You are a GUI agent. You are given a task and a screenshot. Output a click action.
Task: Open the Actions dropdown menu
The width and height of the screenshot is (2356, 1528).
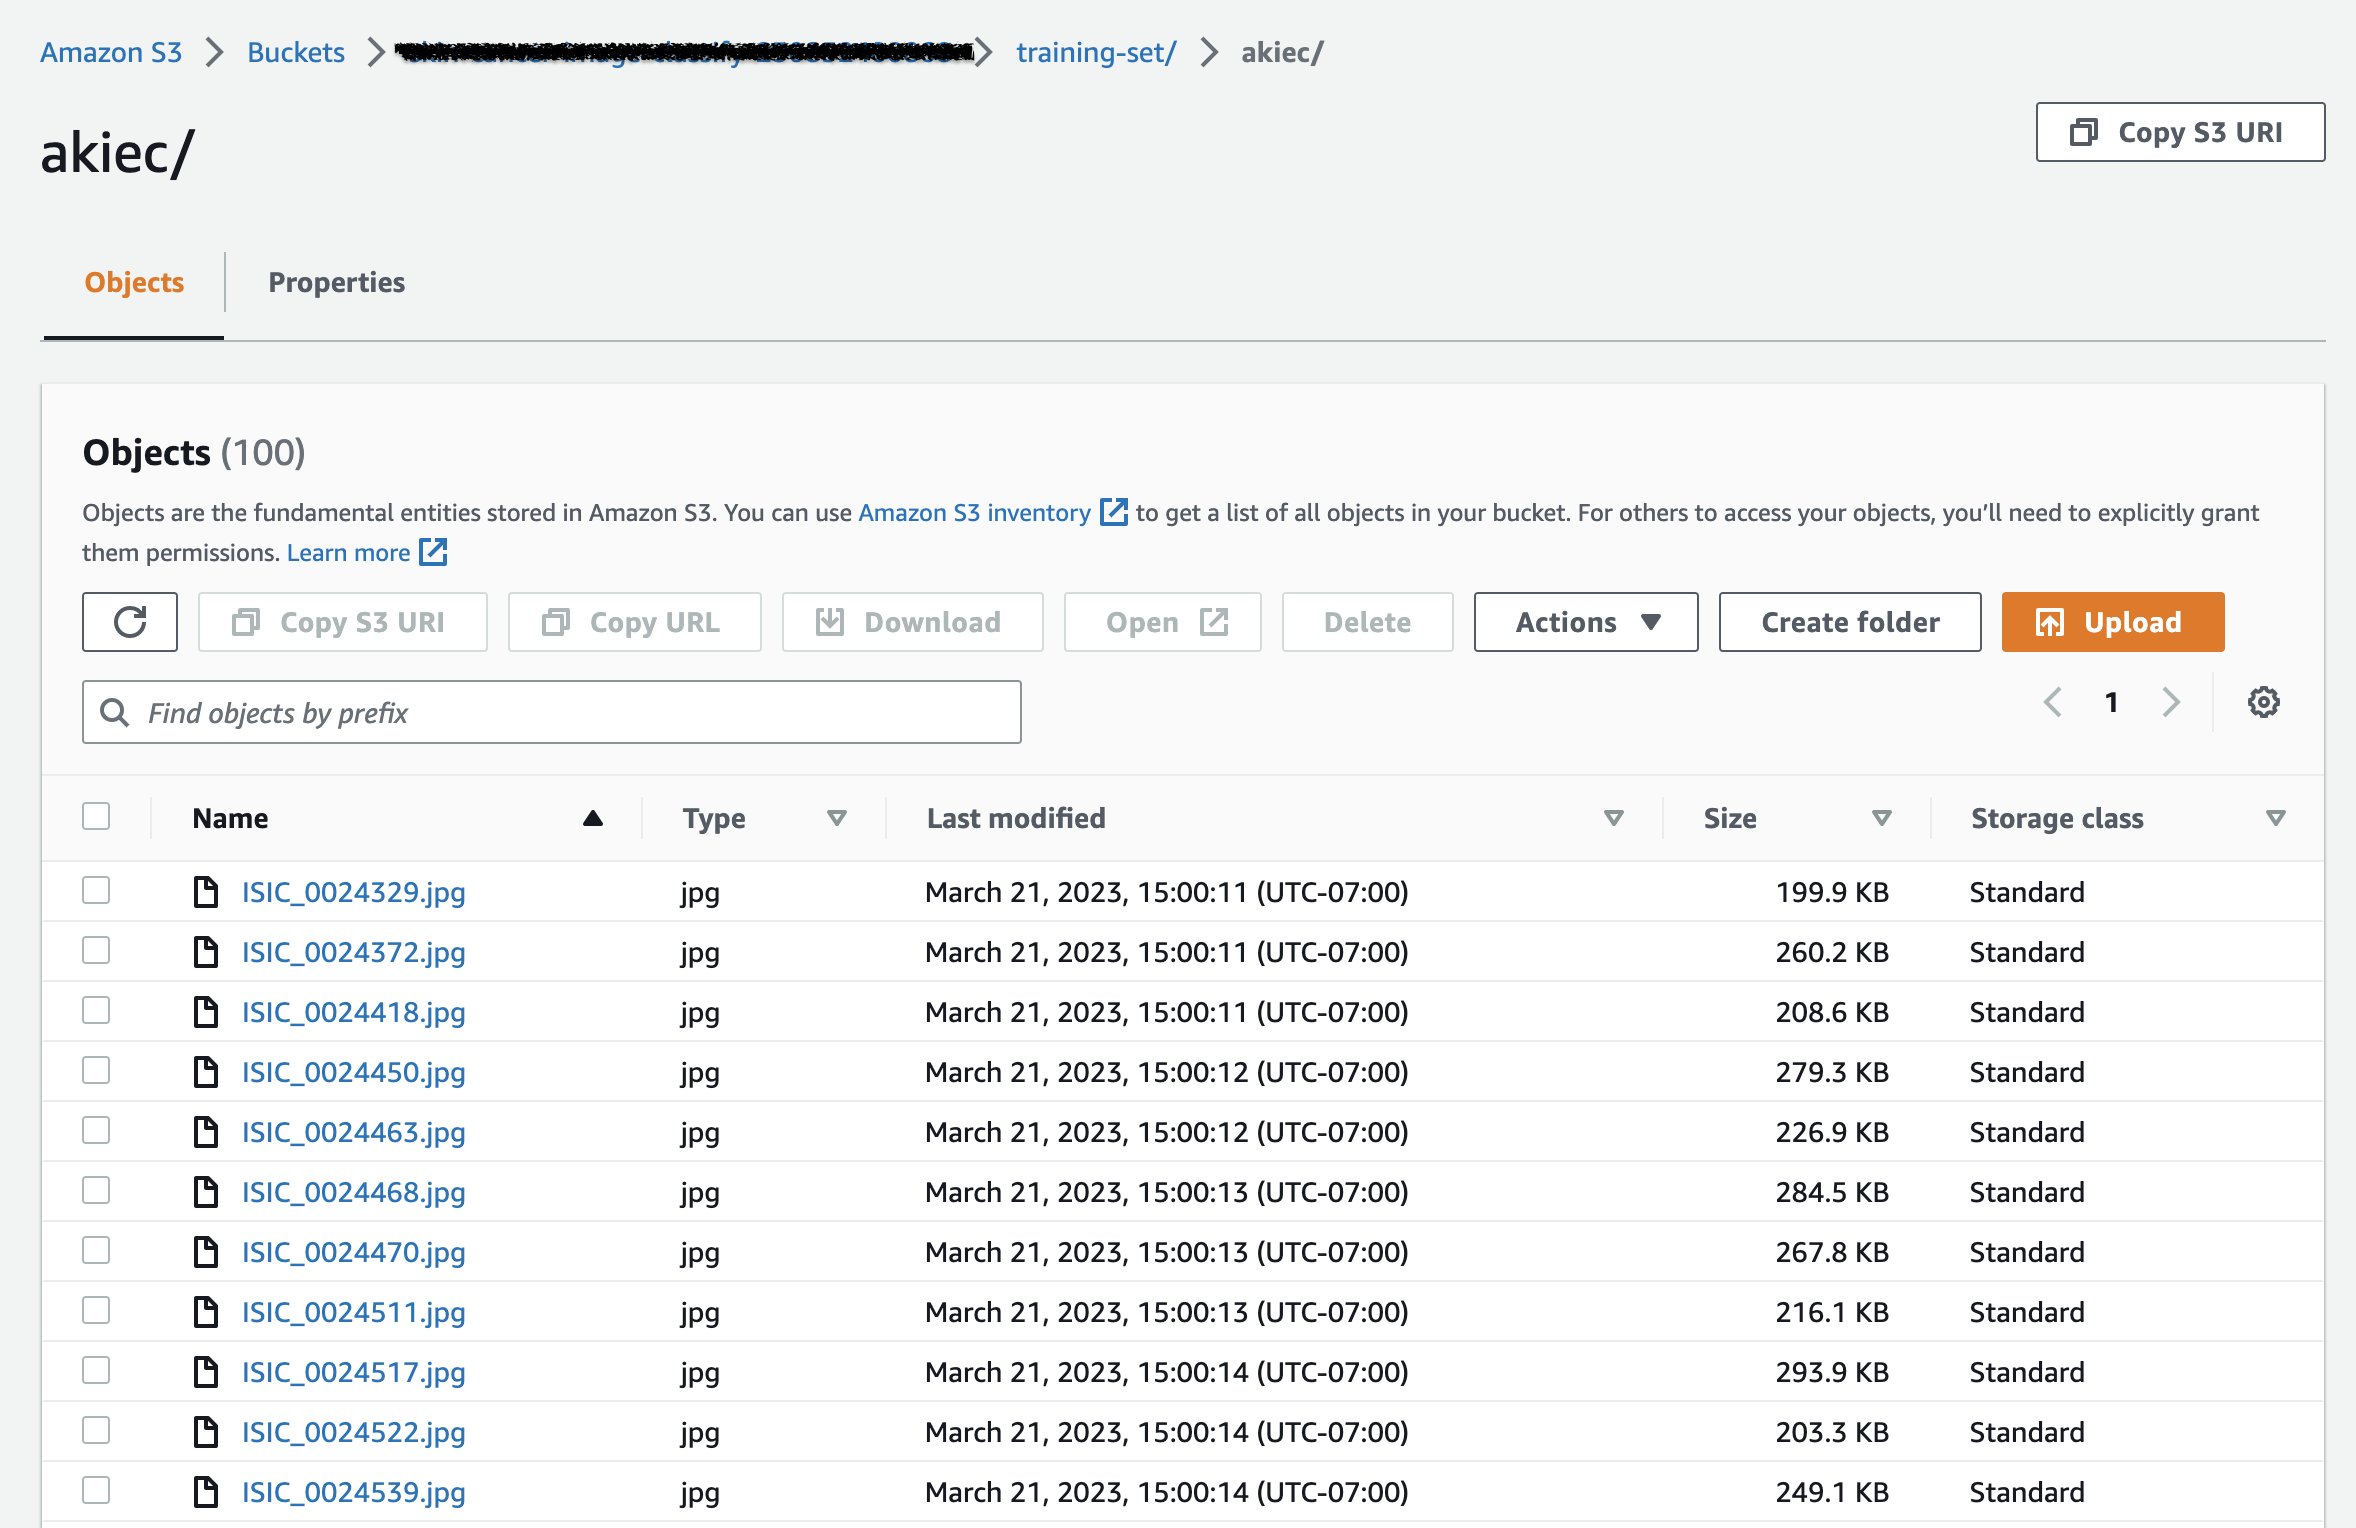1586,622
